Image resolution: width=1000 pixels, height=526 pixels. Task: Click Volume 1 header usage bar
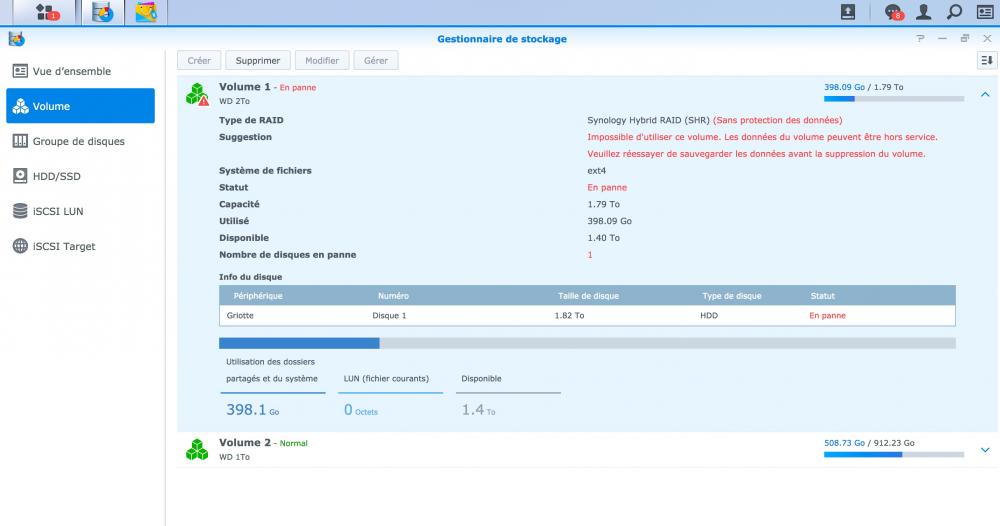point(893,99)
